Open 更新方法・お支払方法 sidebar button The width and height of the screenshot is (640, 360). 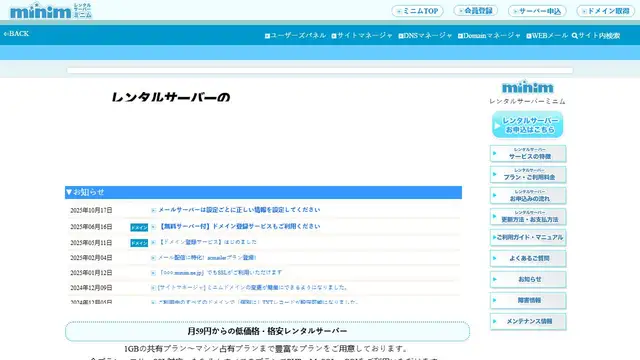[x=528, y=217]
